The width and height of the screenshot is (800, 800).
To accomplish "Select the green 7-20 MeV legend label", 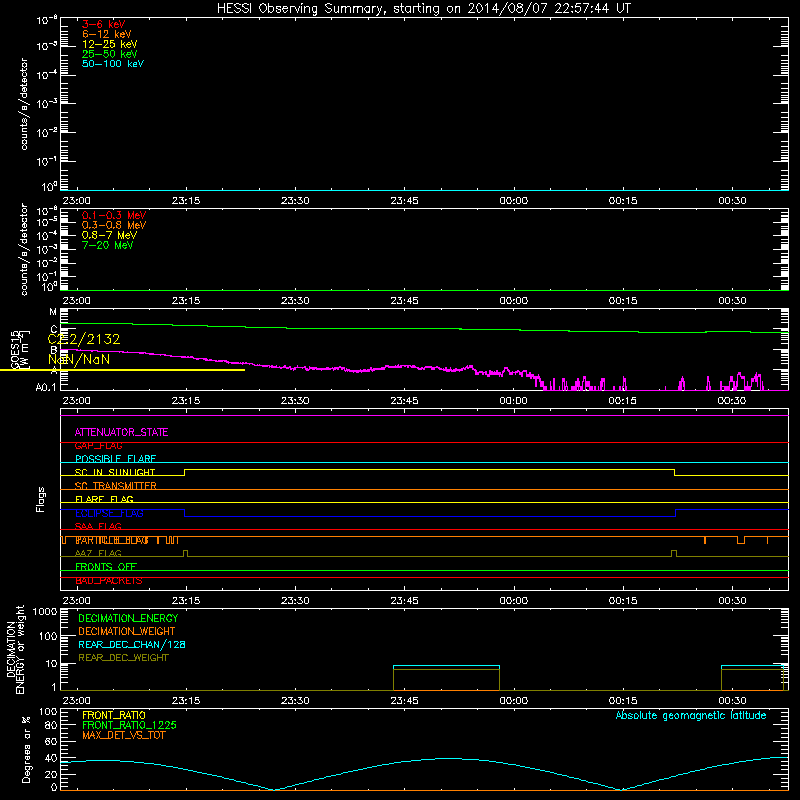I will click(107, 245).
